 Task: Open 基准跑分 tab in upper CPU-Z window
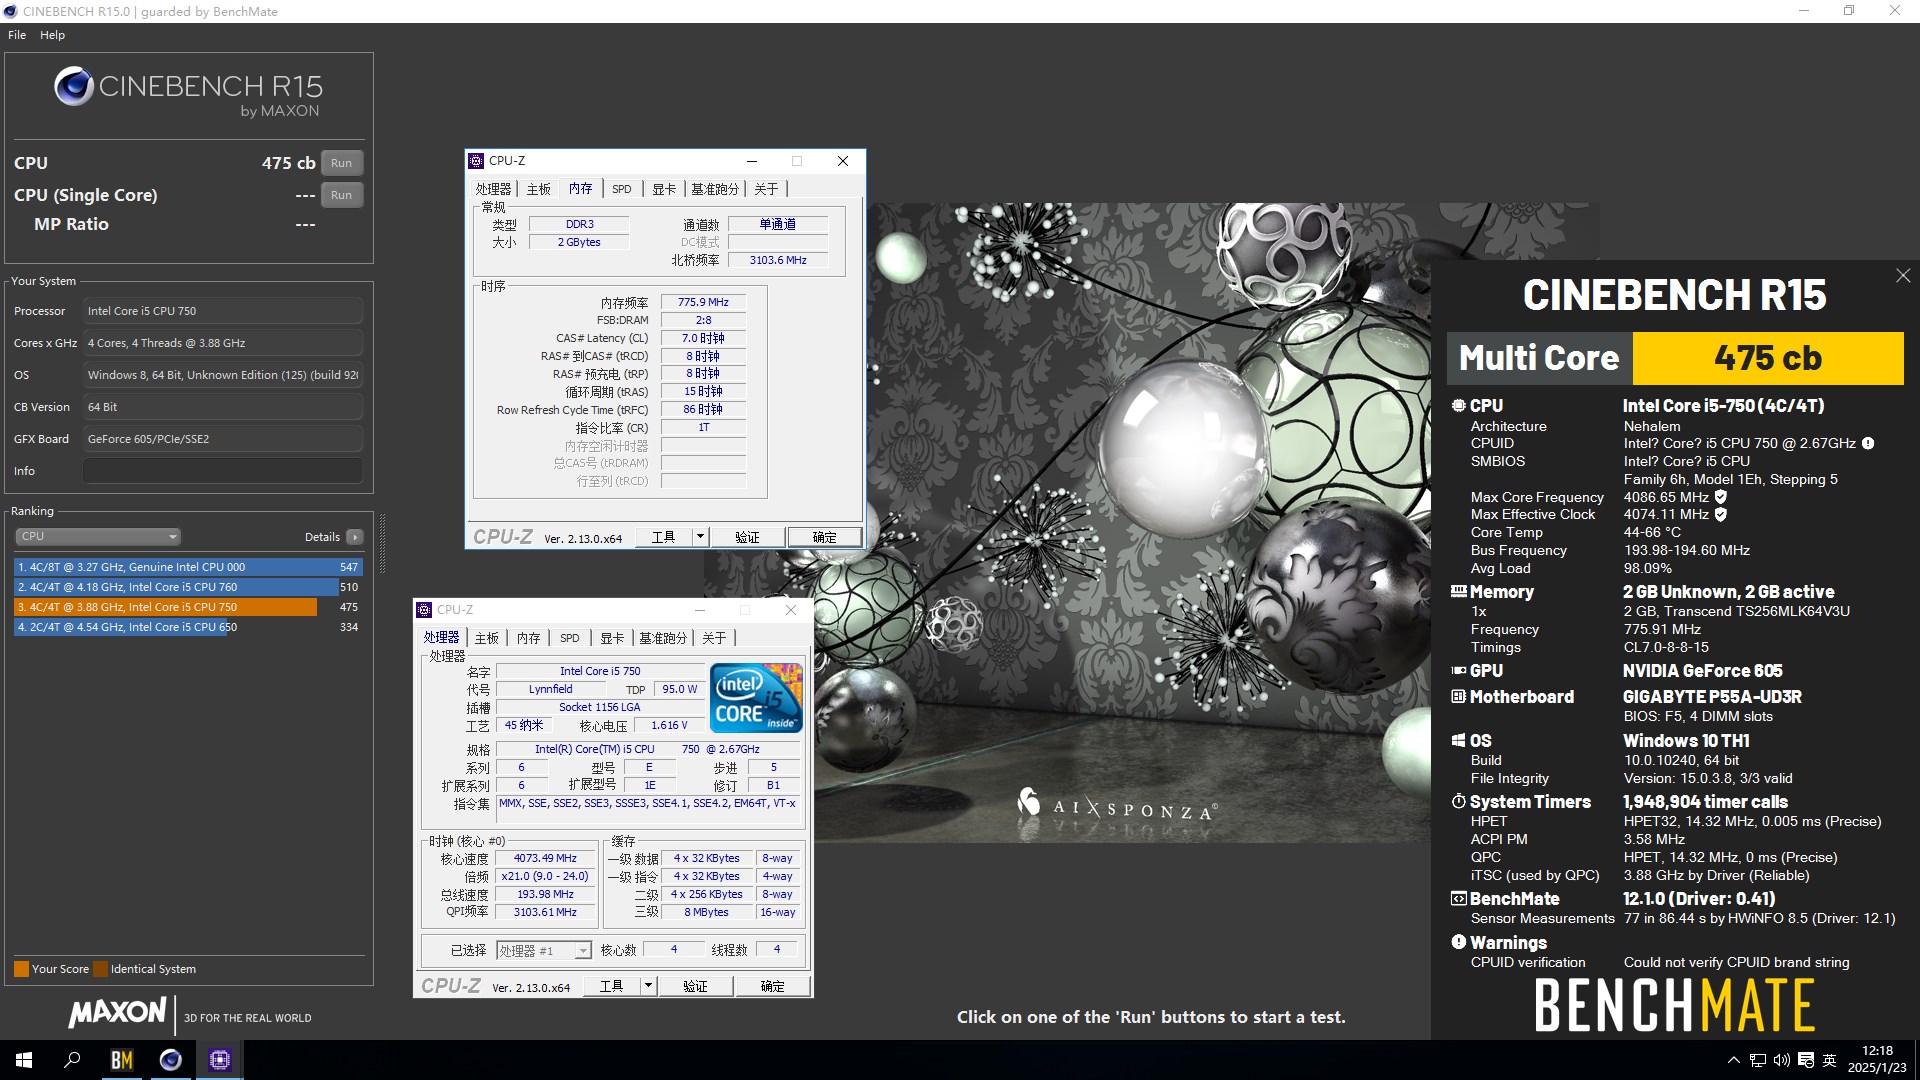coord(715,189)
